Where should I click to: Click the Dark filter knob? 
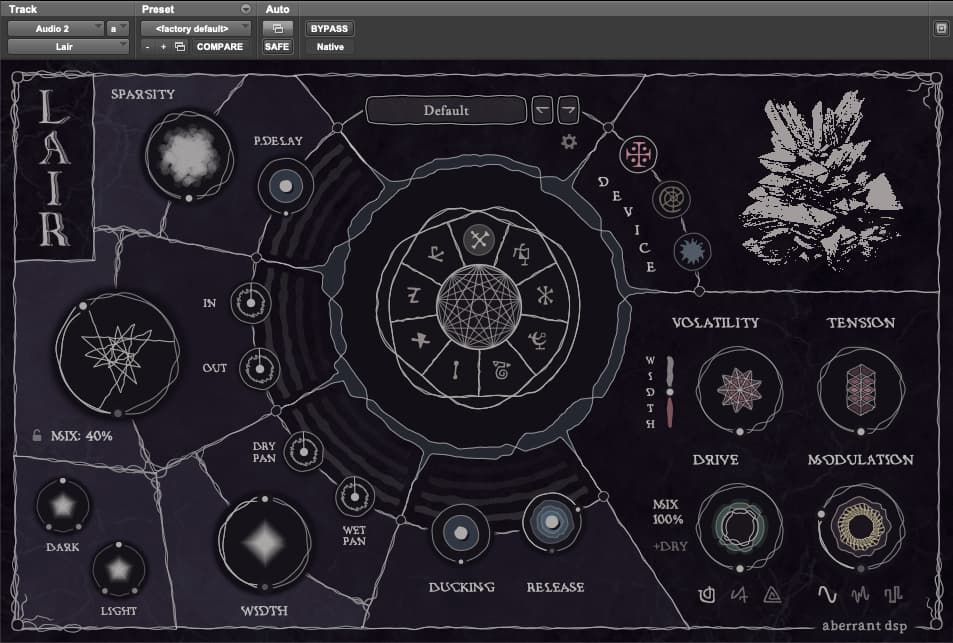click(63, 506)
